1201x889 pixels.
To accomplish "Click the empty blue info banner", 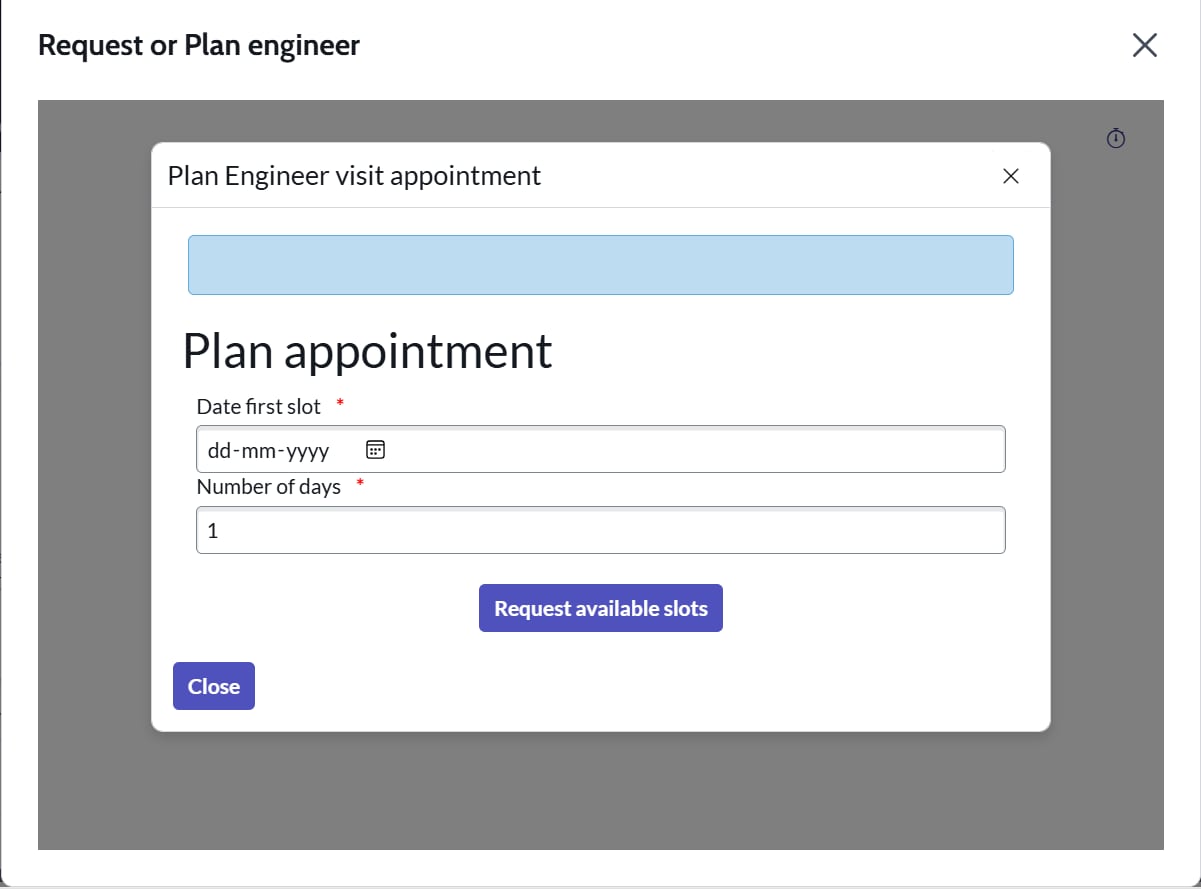I will pyautogui.click(x=601, y=265).
